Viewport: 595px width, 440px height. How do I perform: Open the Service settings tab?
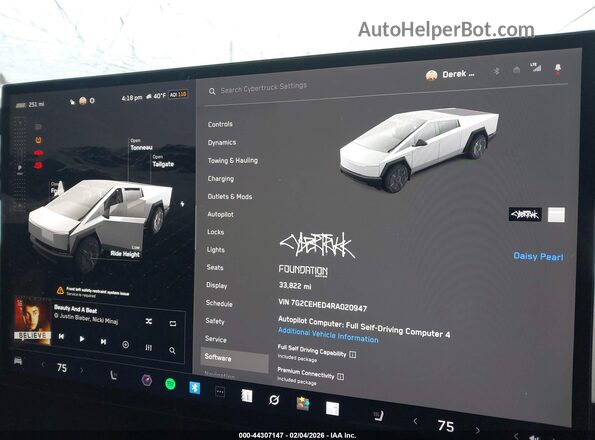point(216,339)
